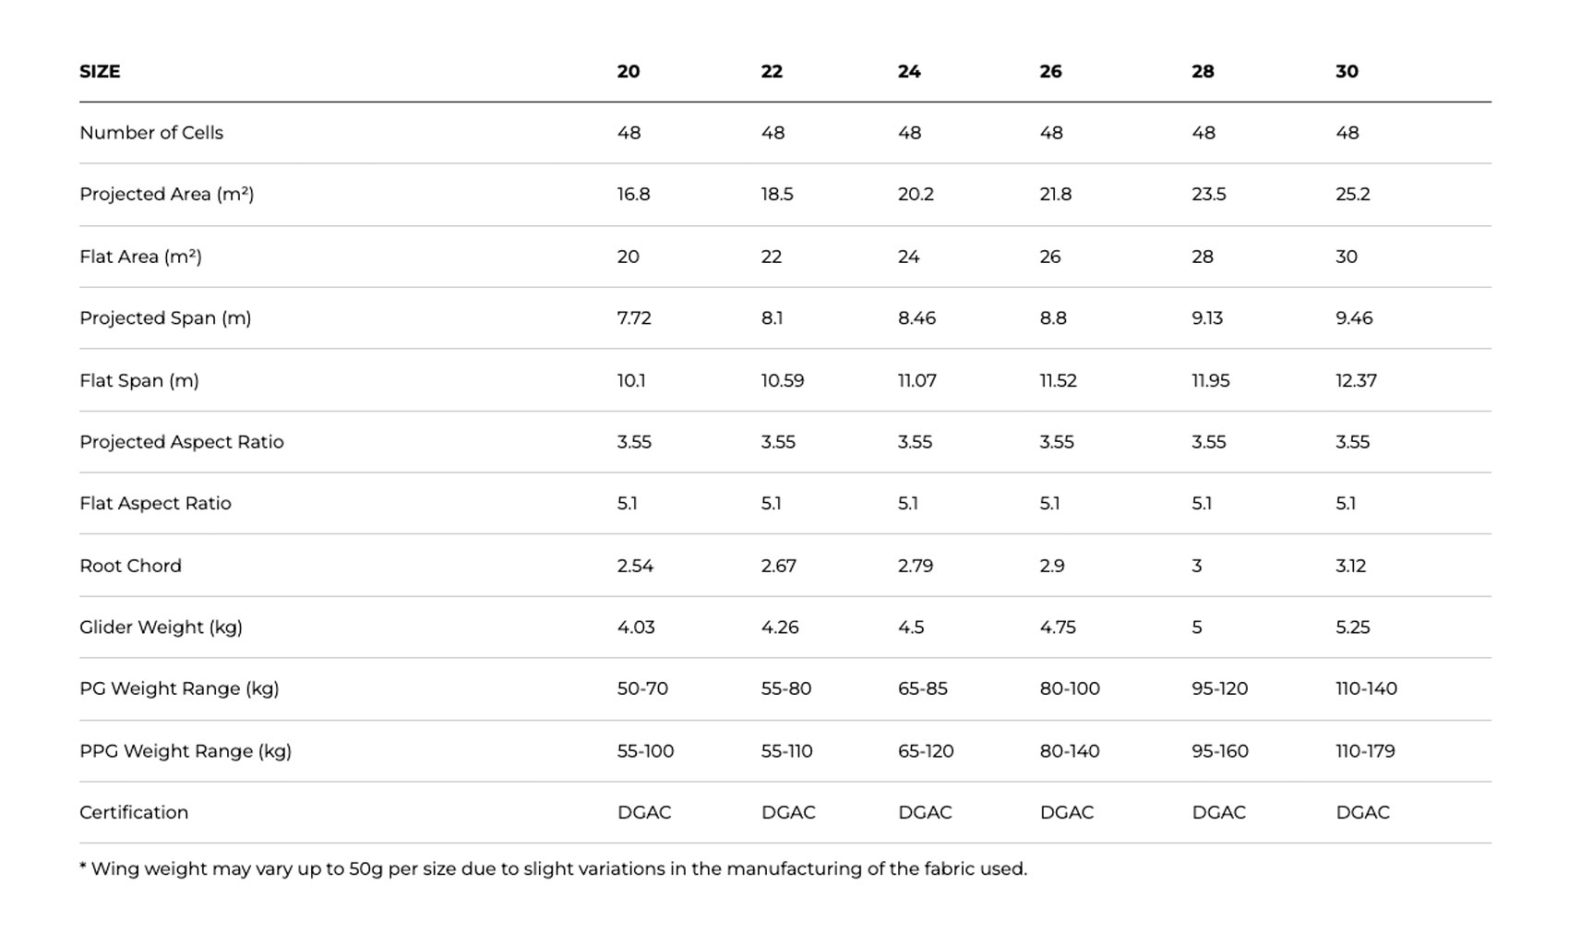Select PPG Weight Range value 110-179
1569x945 pixels.
click(1365, 751)
